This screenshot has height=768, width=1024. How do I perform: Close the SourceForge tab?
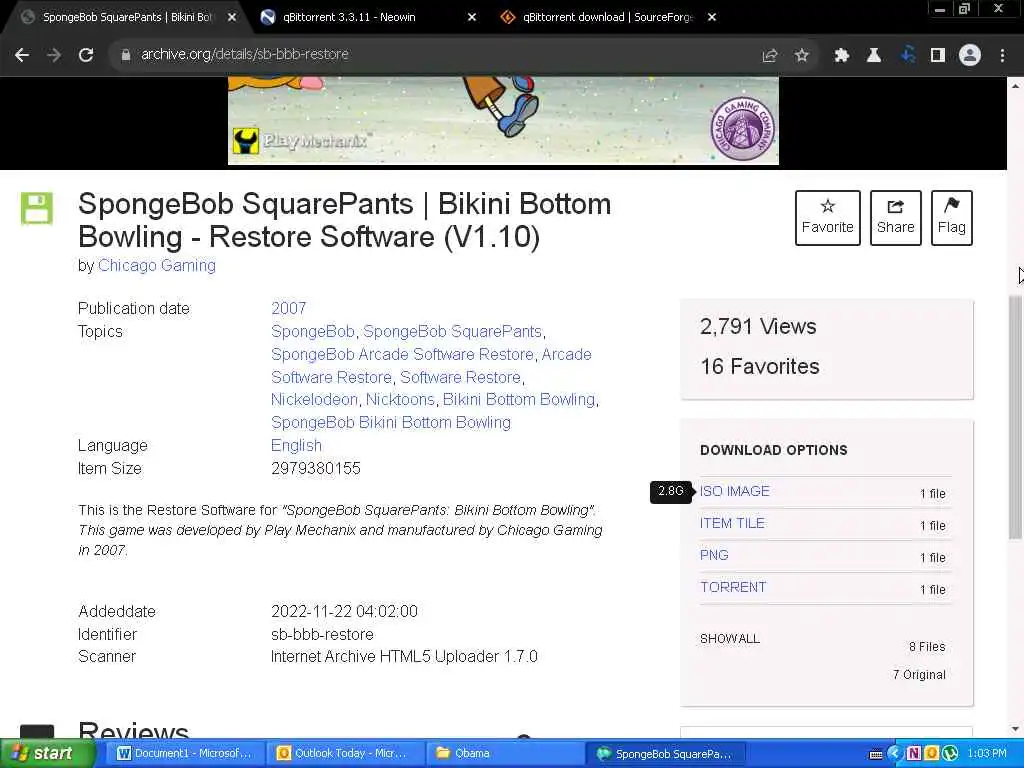[x=712, y=18]
